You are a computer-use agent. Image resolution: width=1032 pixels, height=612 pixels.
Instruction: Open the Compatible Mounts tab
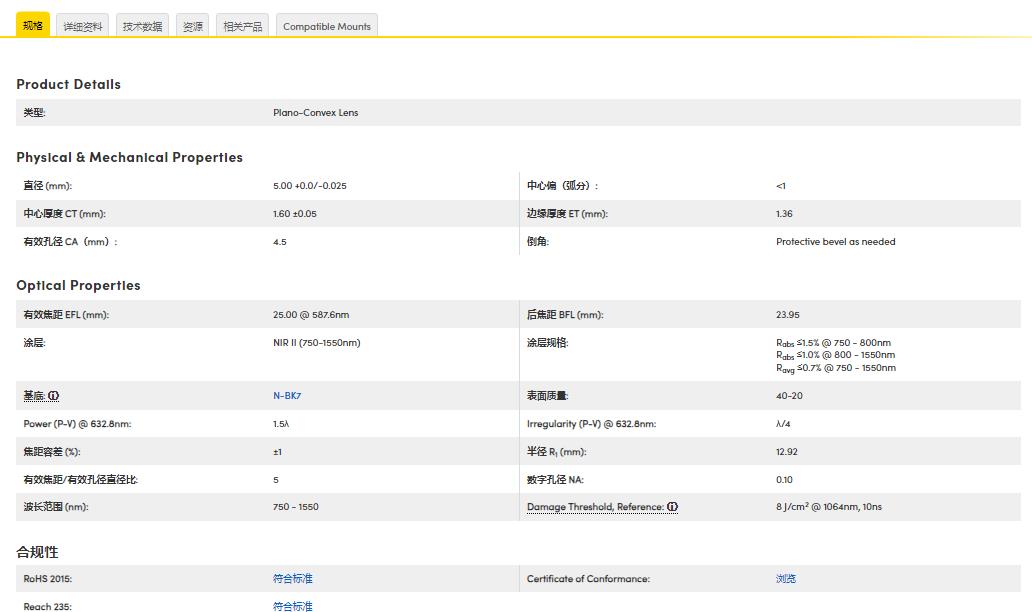point(327,27)
